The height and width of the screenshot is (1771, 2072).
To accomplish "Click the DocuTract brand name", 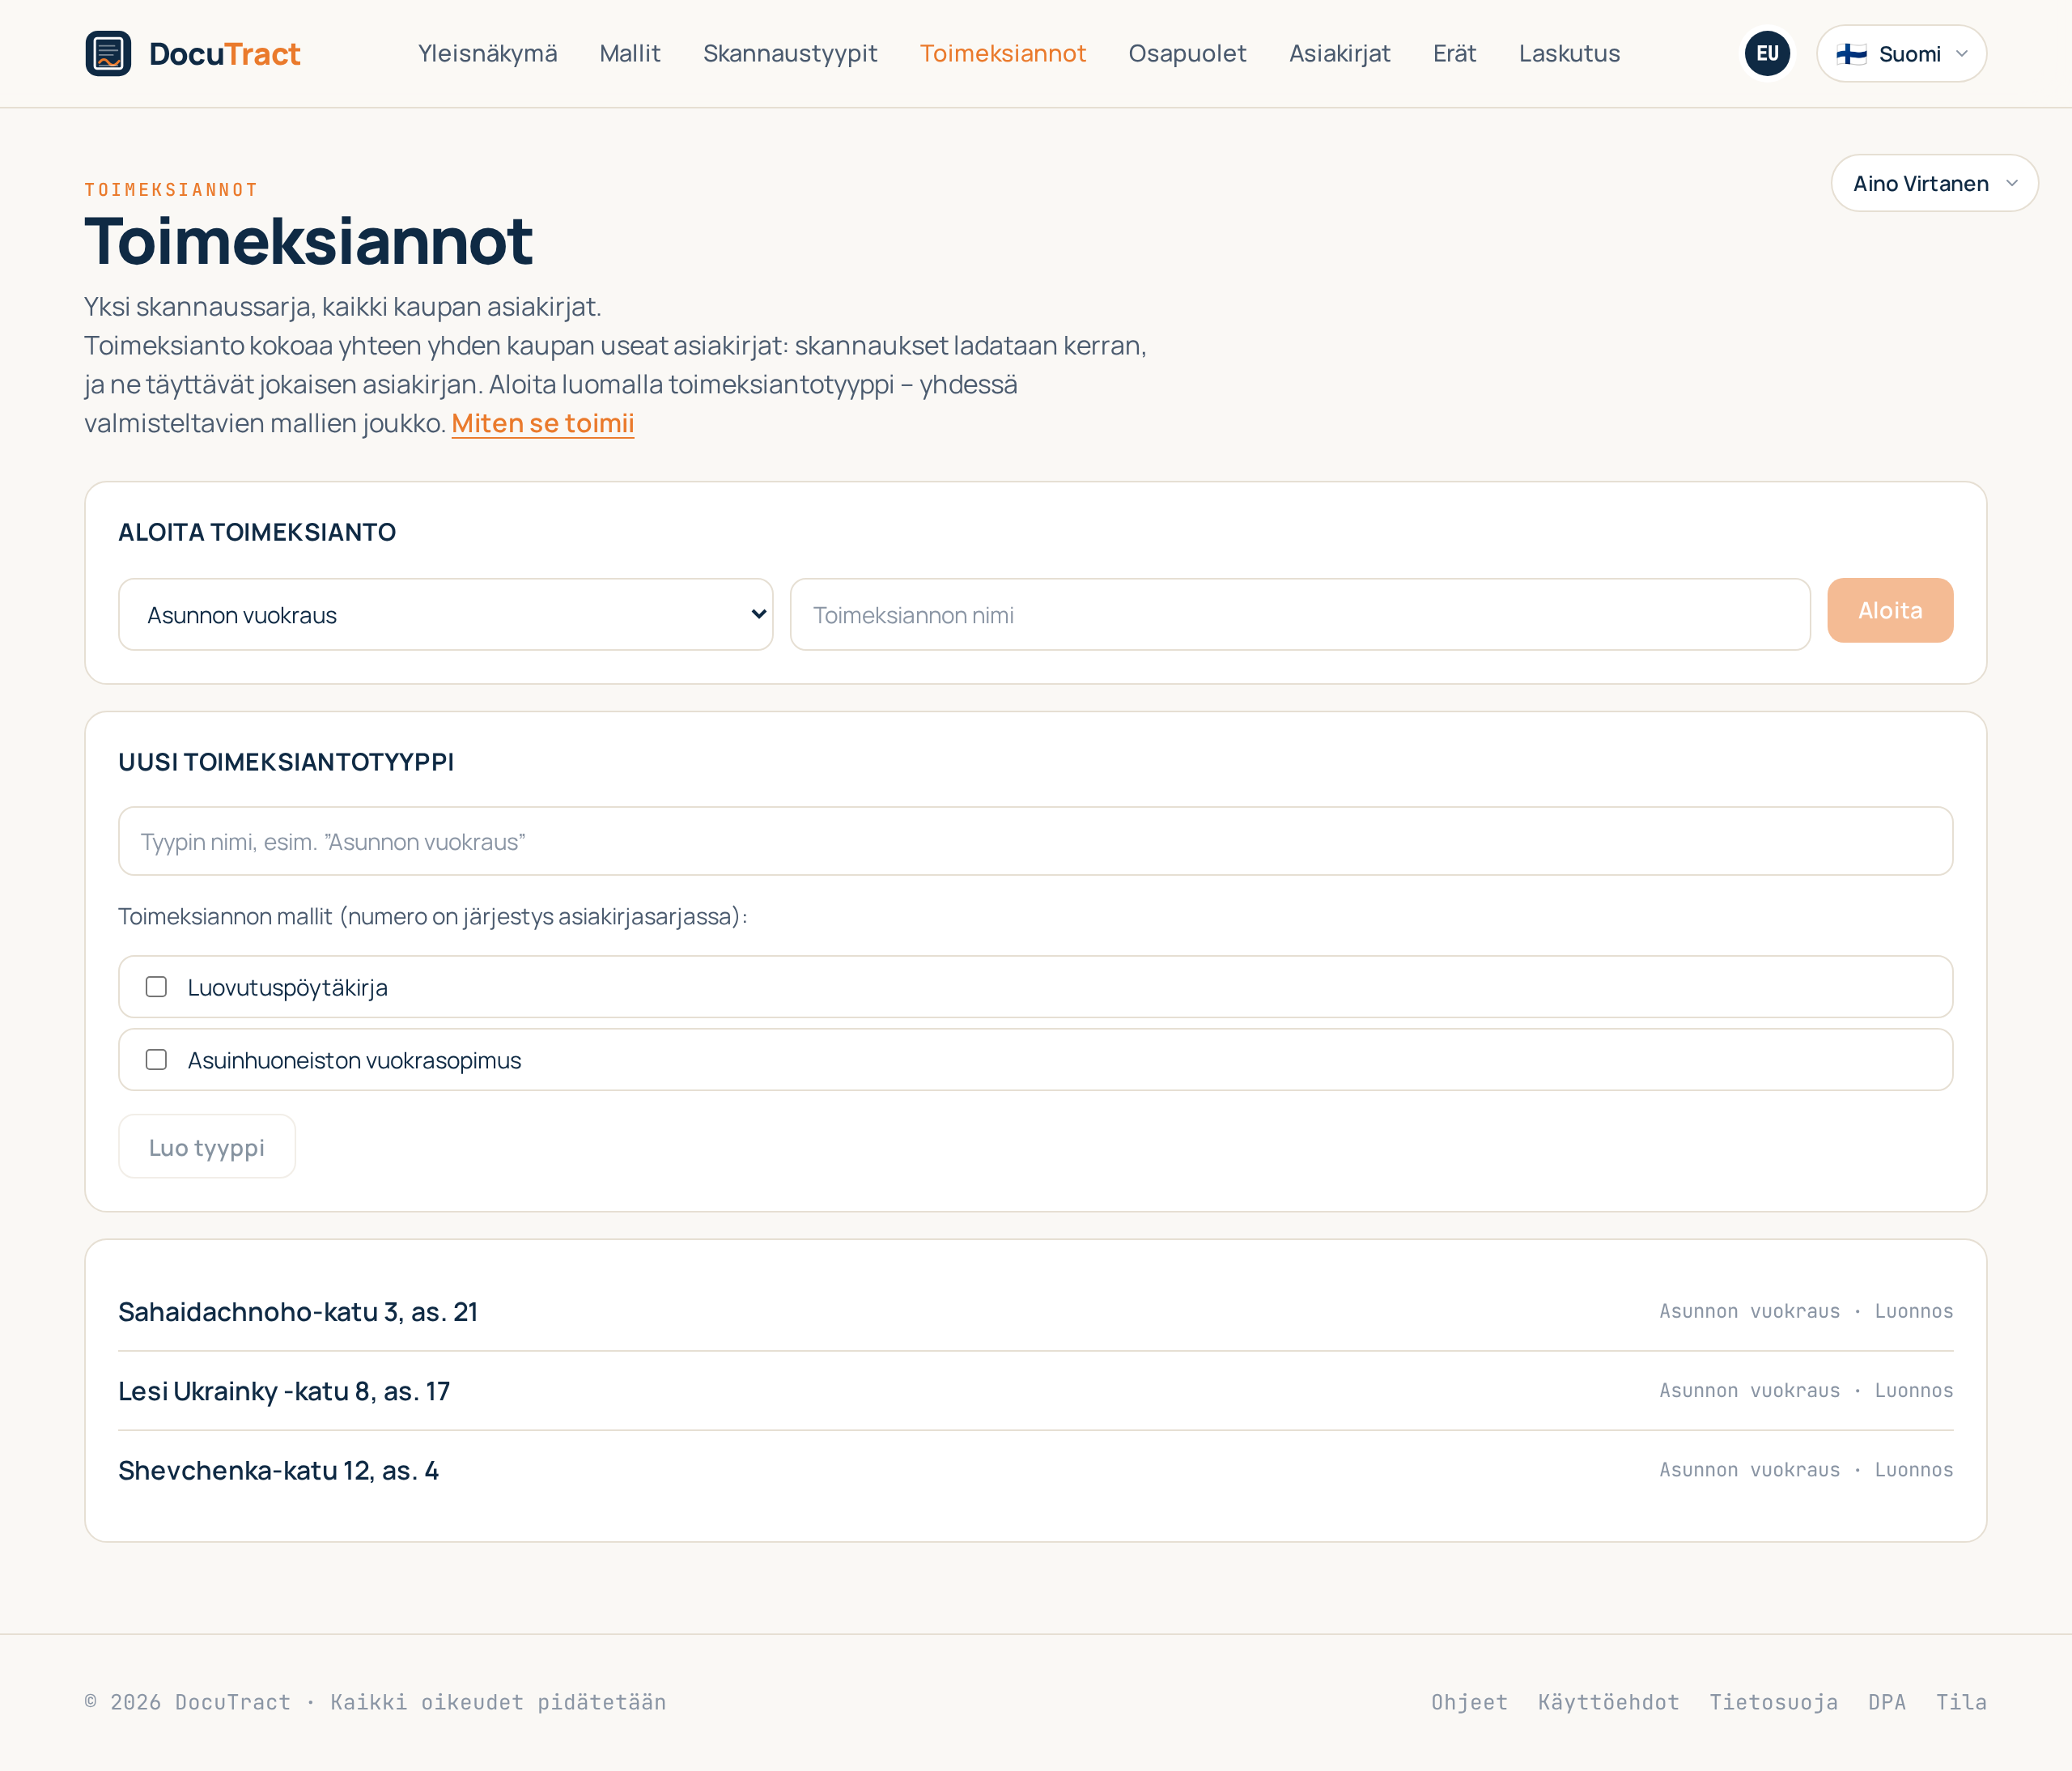I will coord(224,54).
